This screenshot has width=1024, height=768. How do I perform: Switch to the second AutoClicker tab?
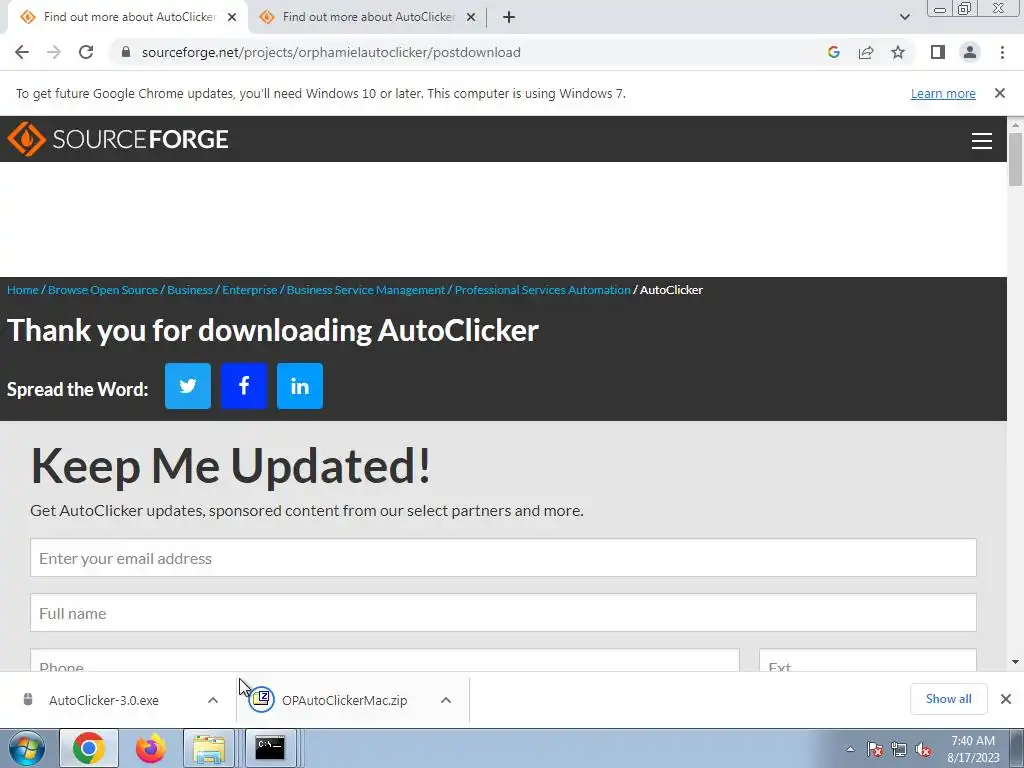point(367,17)
